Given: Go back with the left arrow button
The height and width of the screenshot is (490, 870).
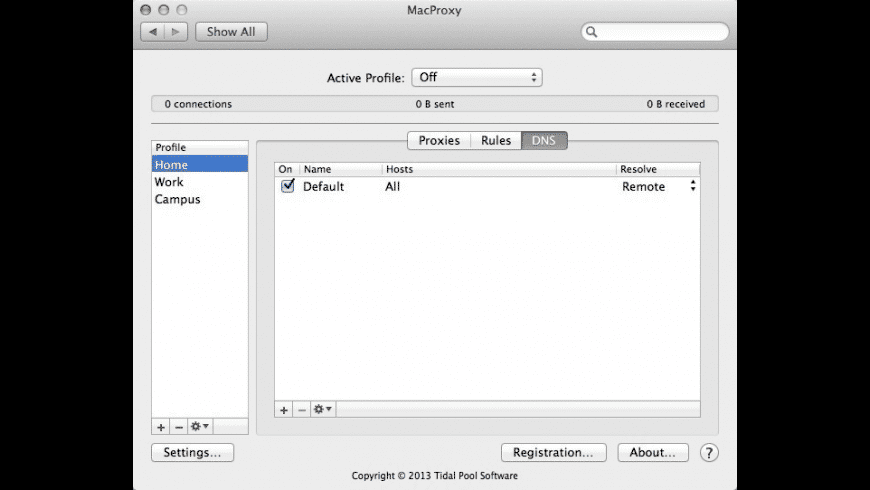Looking at the screenshot, I should [x=153, y=32].
